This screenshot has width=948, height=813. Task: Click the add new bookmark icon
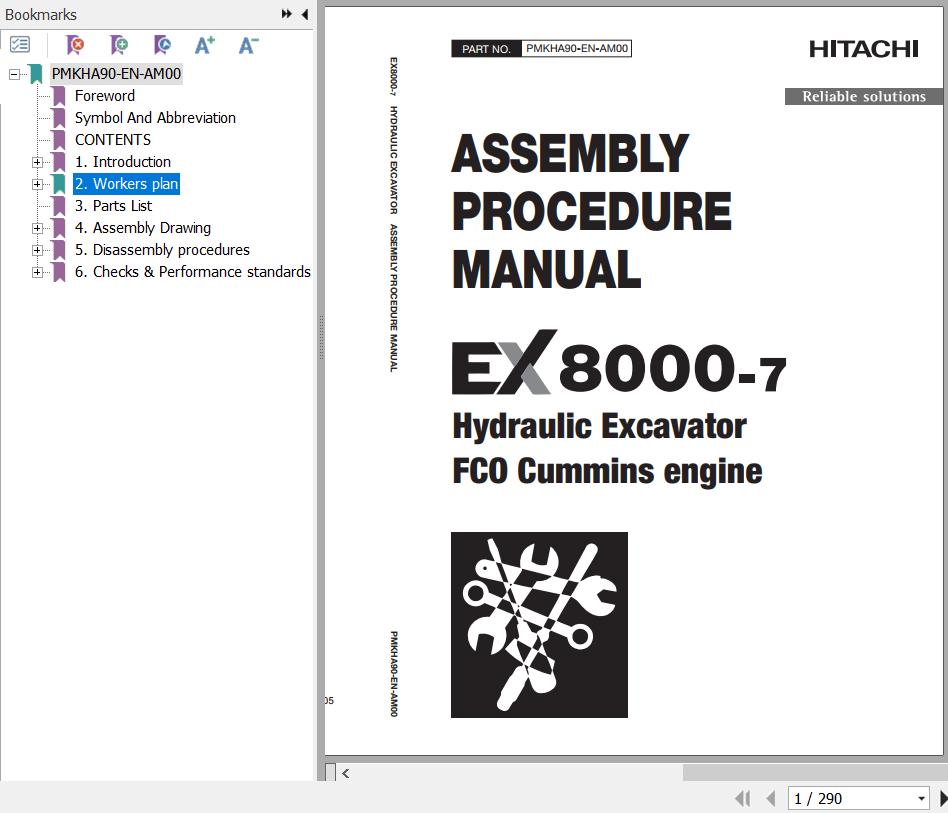point(118,45)
